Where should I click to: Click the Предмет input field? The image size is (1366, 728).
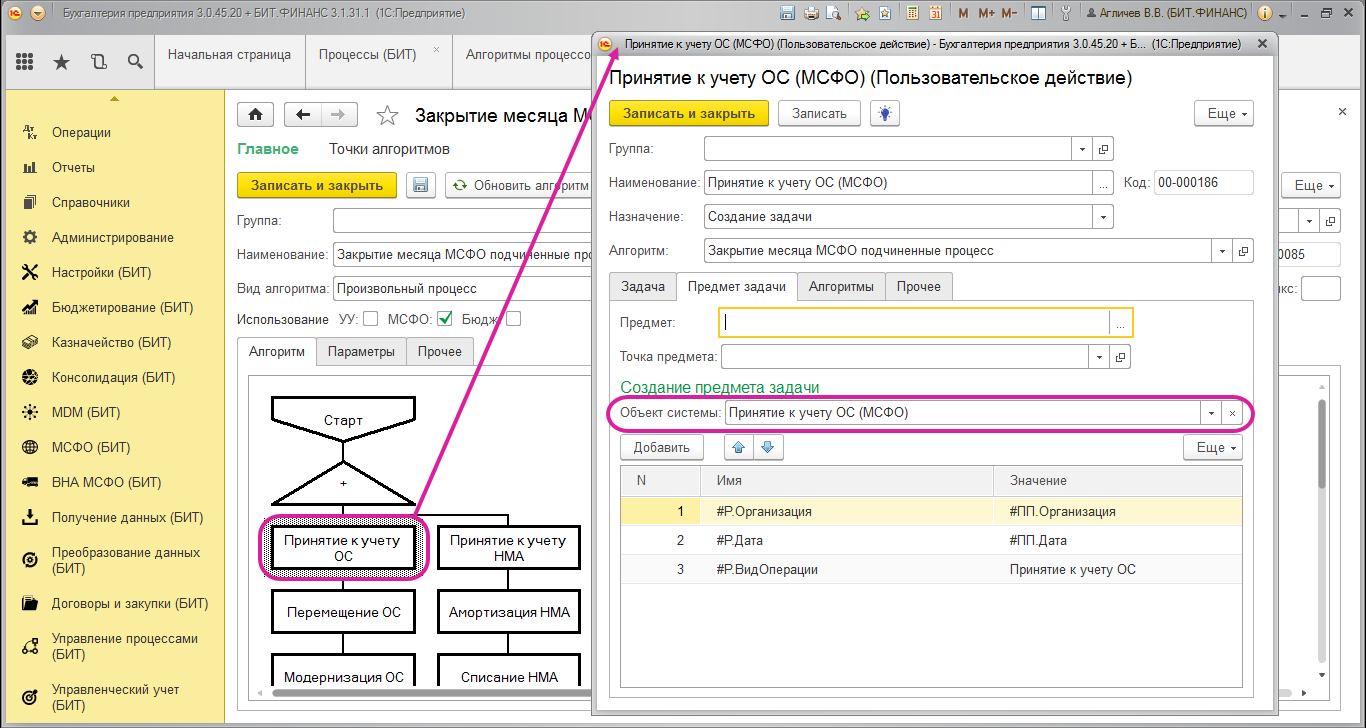point(914,322)
